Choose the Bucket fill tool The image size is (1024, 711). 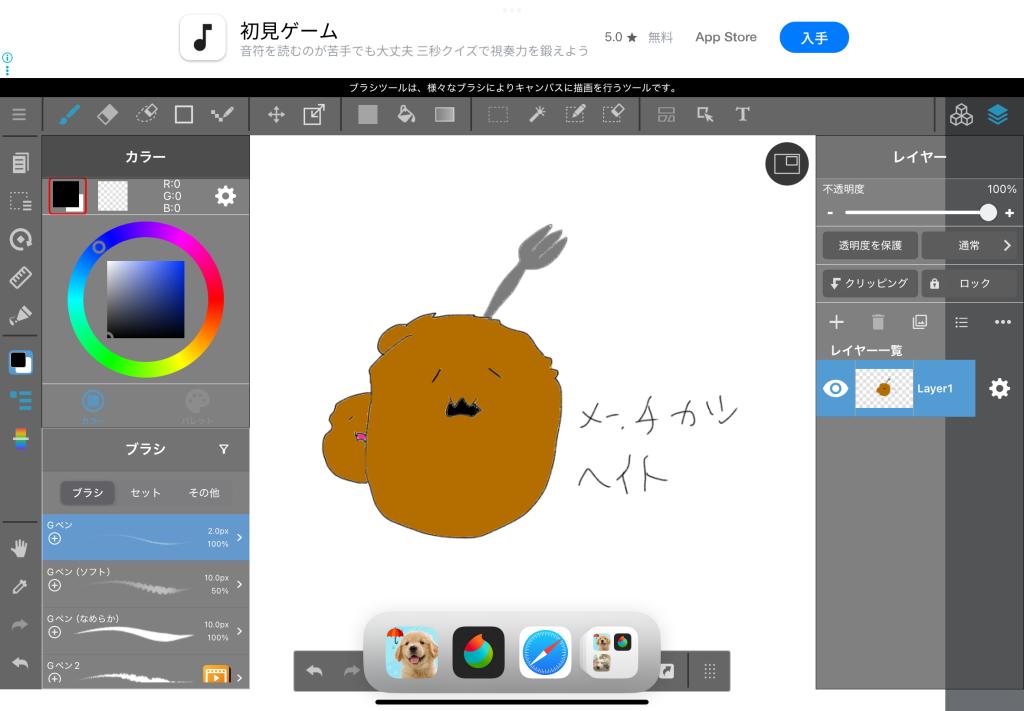[x=406, y=115]
